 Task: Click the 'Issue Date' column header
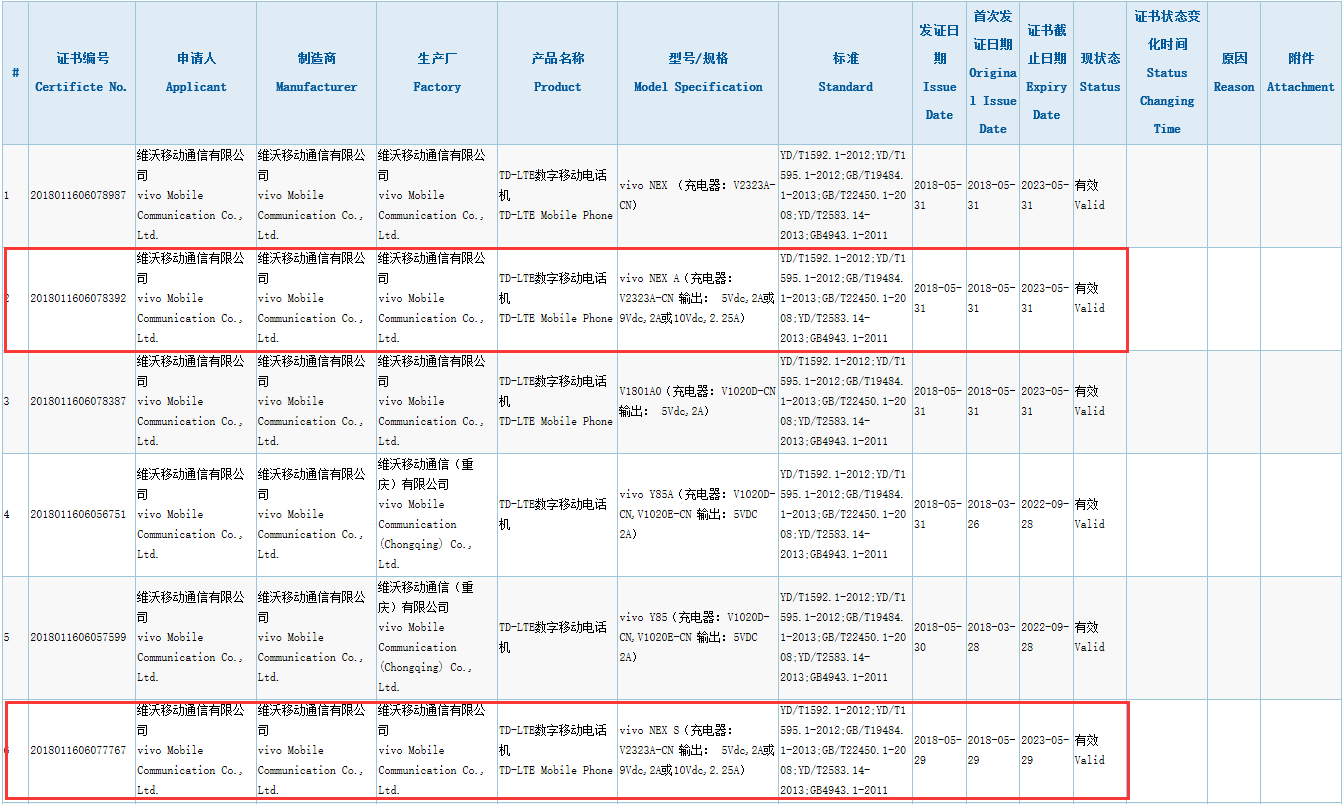(x=939, y=73)
